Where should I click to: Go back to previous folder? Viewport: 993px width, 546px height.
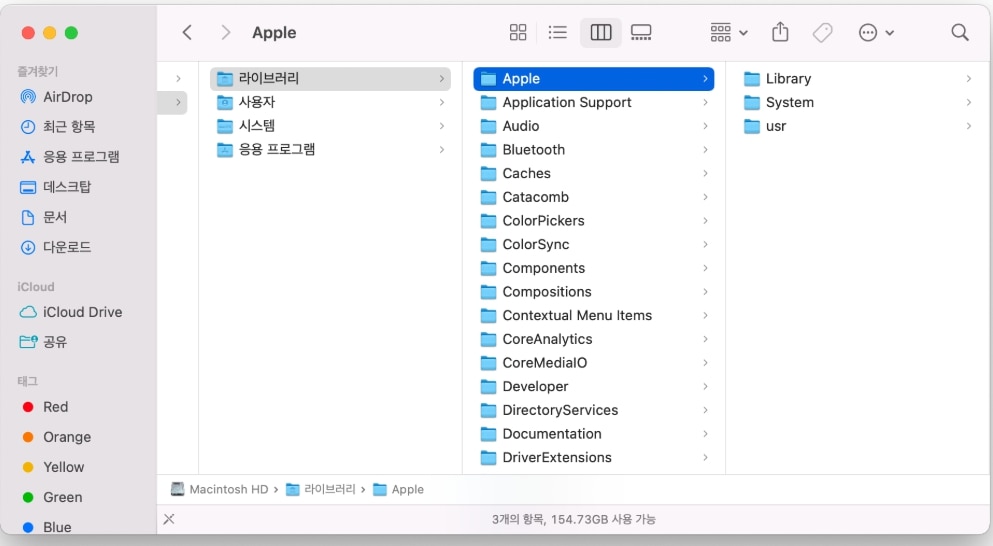[187, 32]
